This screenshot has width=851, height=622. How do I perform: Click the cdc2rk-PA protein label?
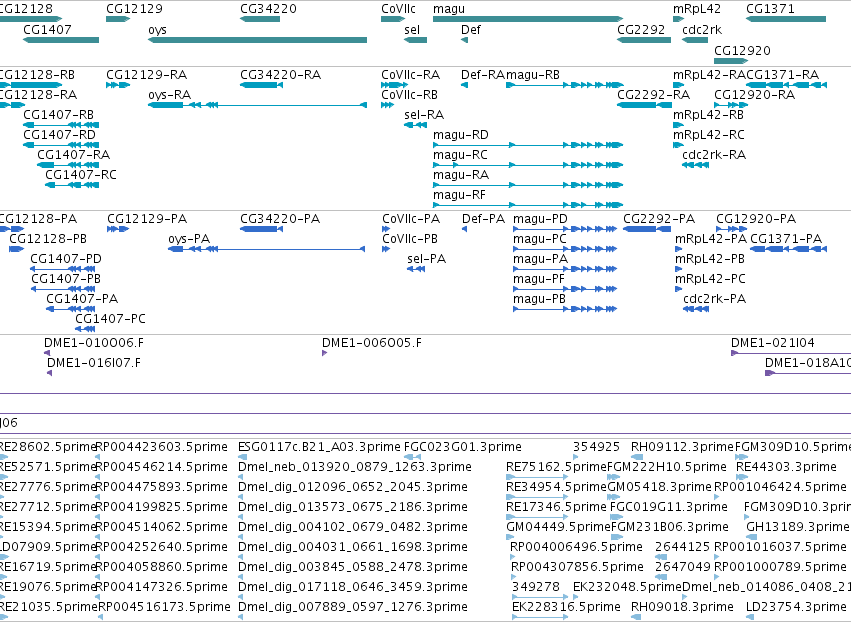[714, 299]
